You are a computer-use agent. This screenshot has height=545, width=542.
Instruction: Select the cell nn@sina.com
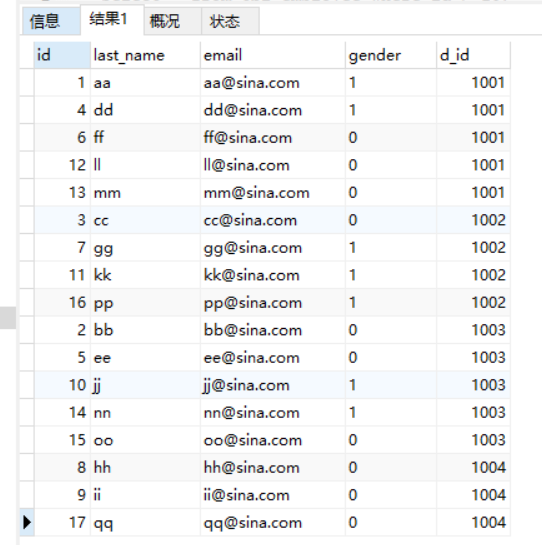pyautogui.click(x=273, y=413)
